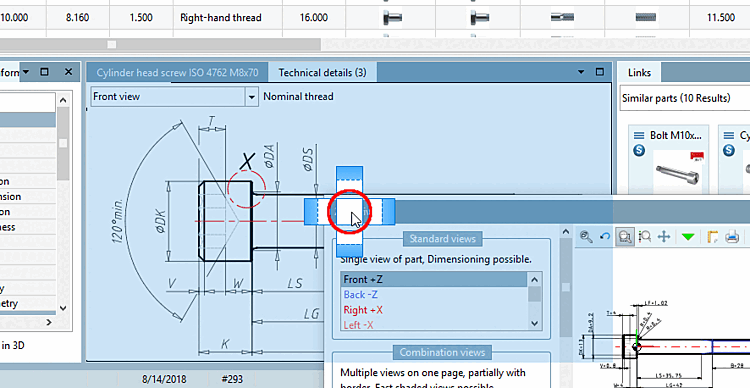This screenshot has width=750, height=388.
Task: Click the zoom-all magnifier icon
Action: 586,236
